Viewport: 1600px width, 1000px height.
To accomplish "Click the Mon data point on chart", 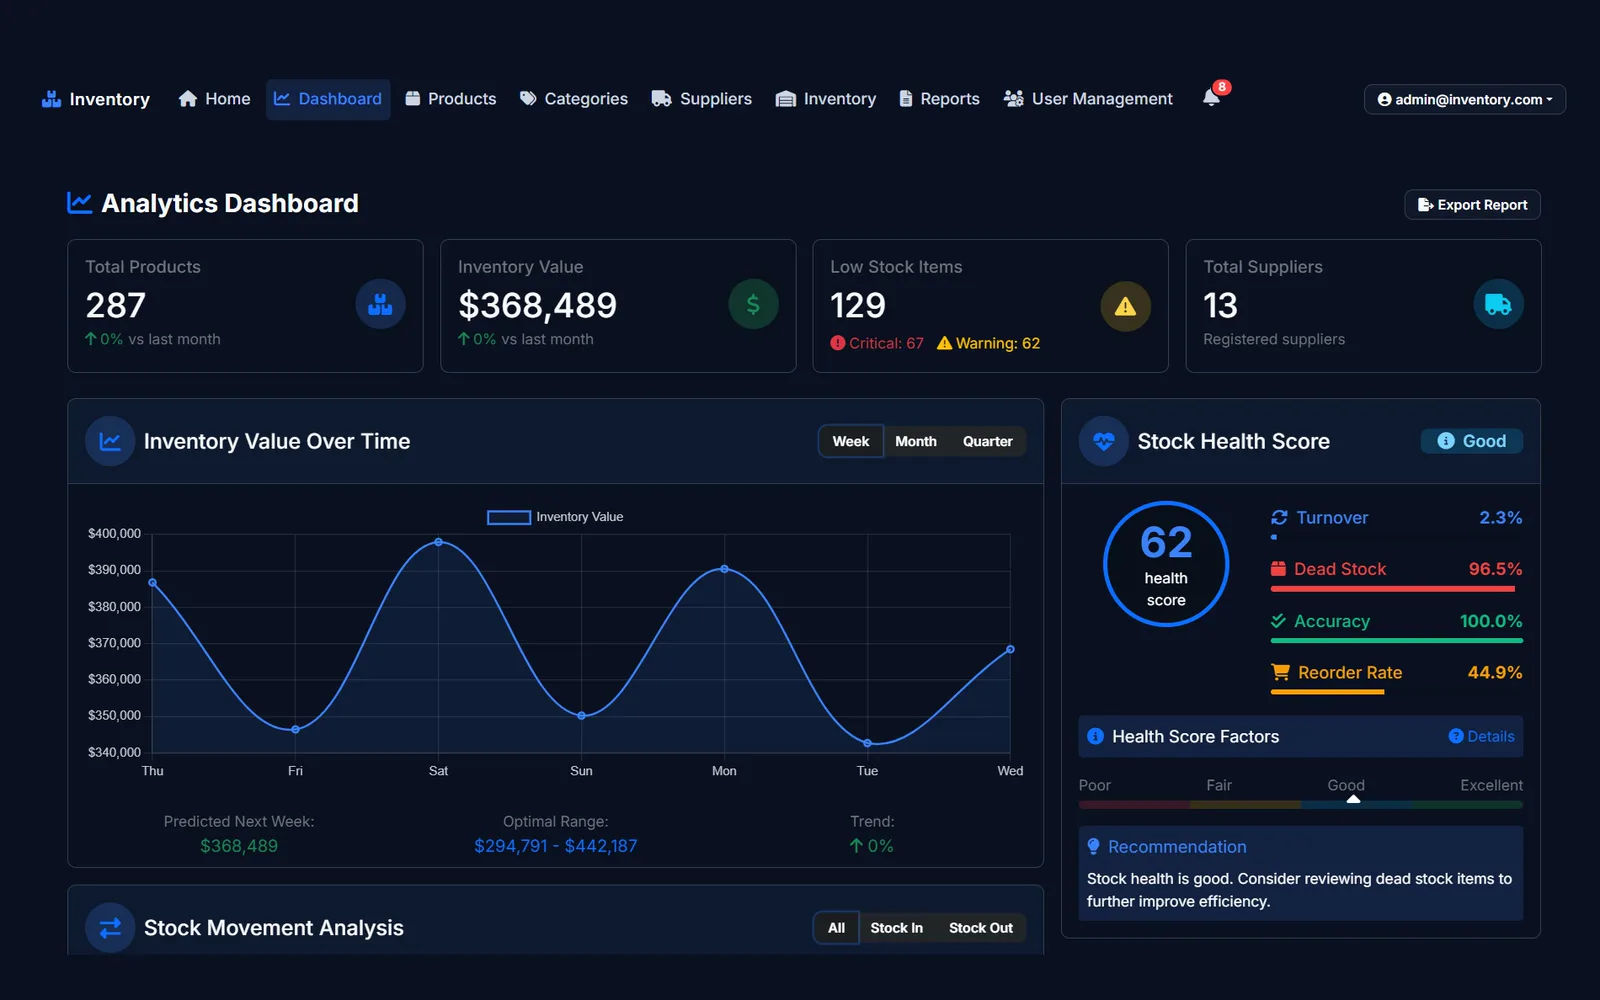I will [x=724, y=569].
